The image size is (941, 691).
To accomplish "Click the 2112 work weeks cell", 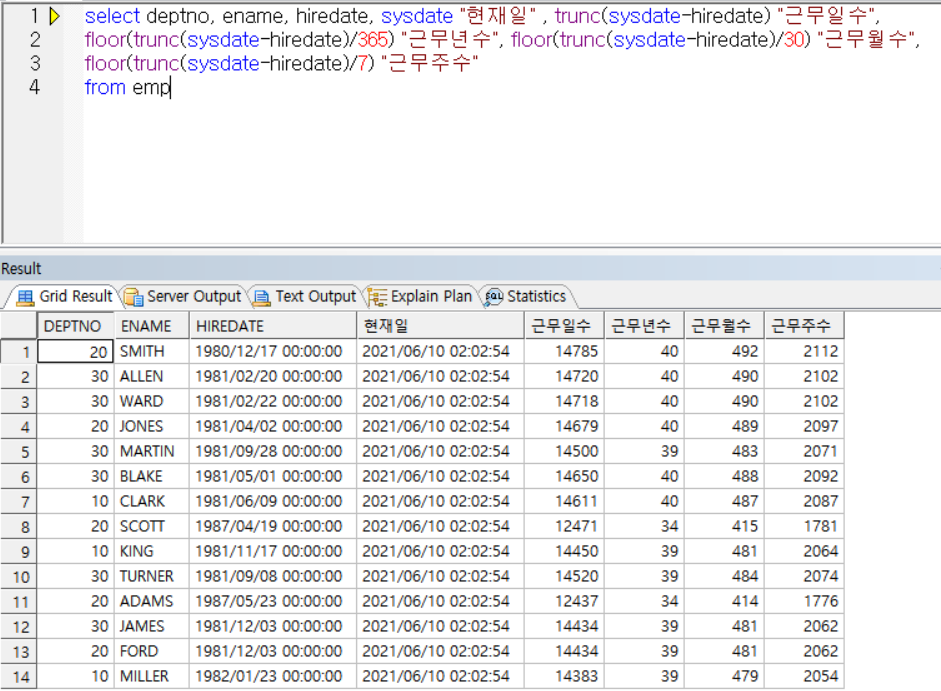I will pyautogui.click(x=805, y=351).
